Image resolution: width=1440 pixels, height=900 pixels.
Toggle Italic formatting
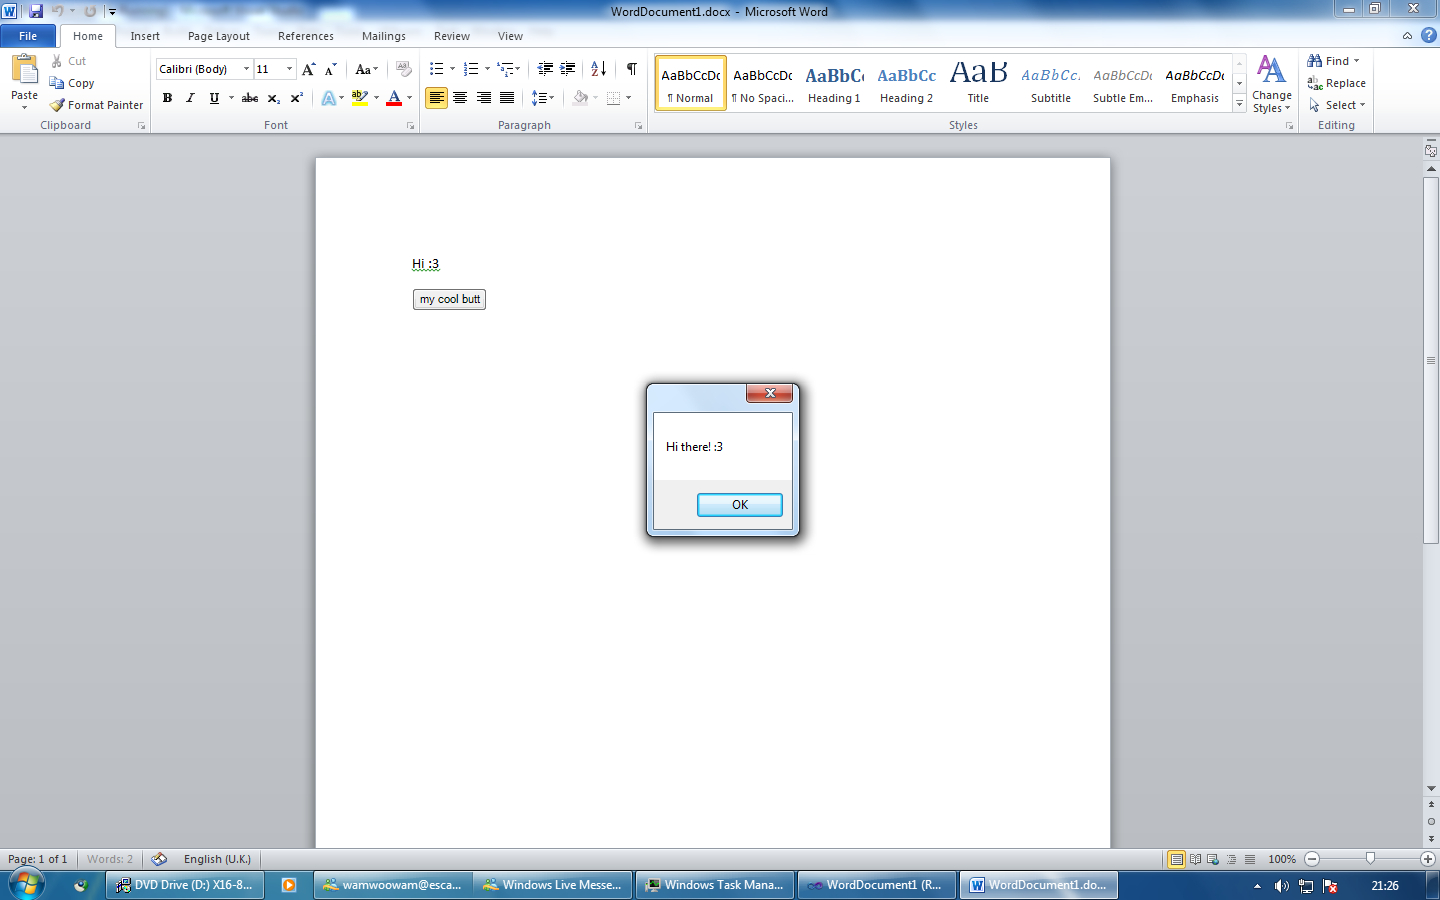point(190,98)
